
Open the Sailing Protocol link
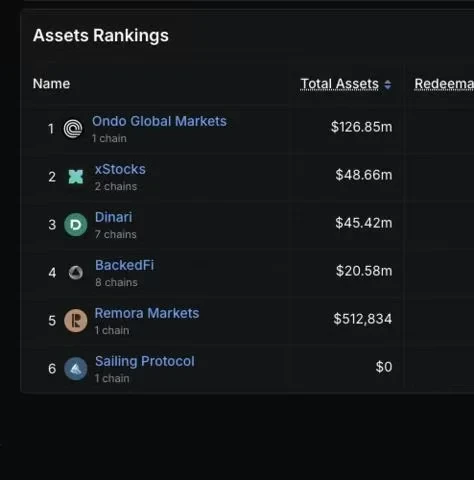(145, 361)
